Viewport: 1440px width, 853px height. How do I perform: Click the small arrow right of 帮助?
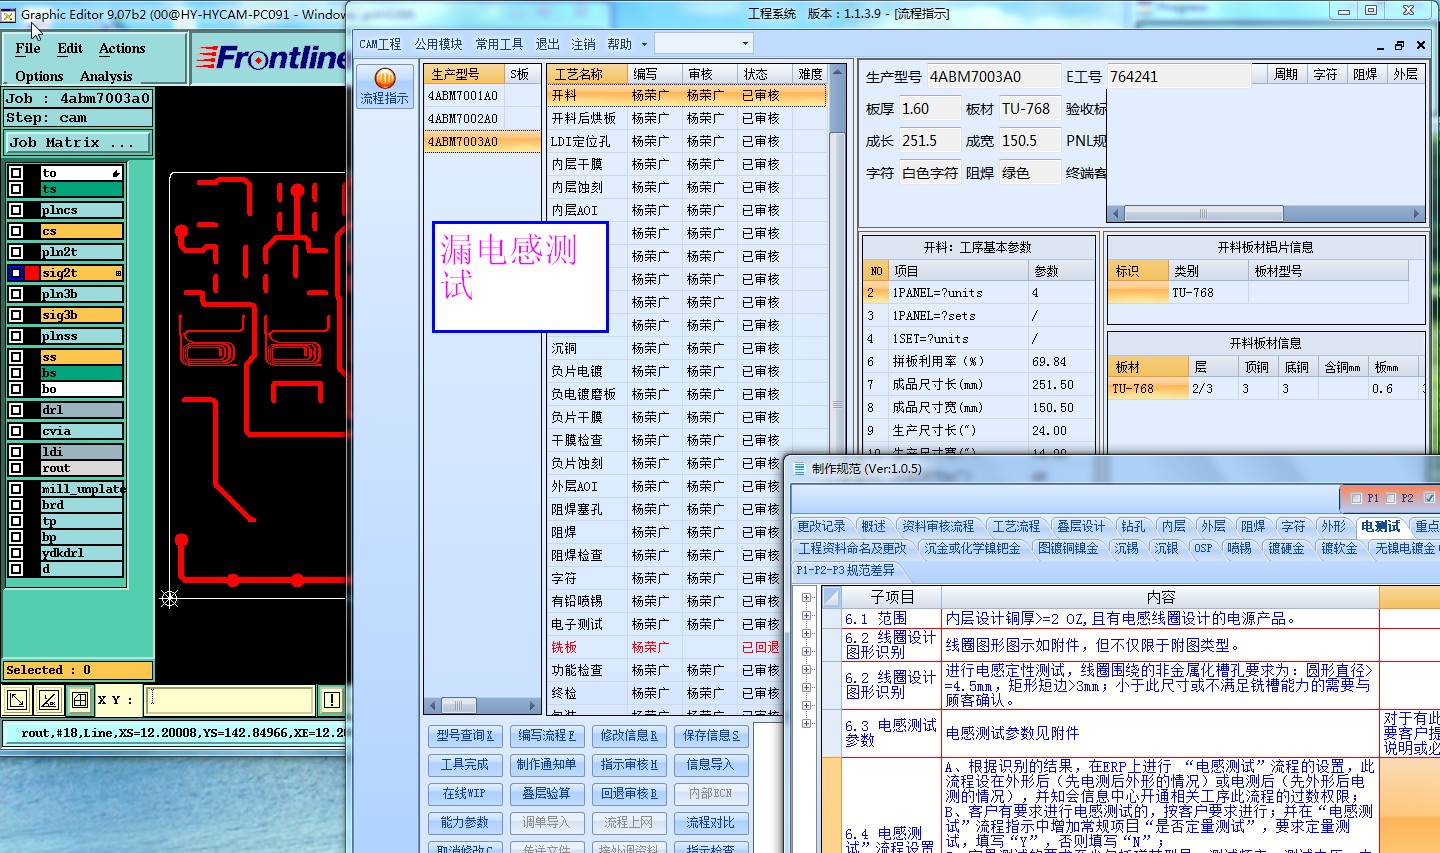click(x=644, y=44)
